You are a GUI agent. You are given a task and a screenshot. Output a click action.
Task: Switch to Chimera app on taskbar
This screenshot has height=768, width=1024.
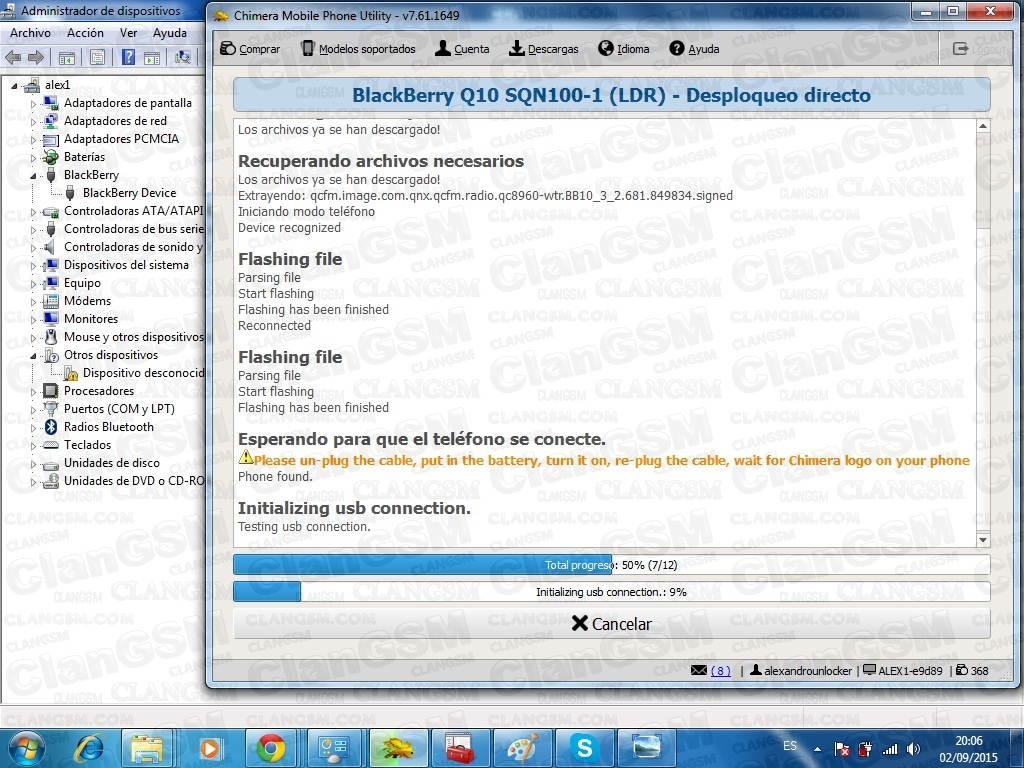point(398,748)
